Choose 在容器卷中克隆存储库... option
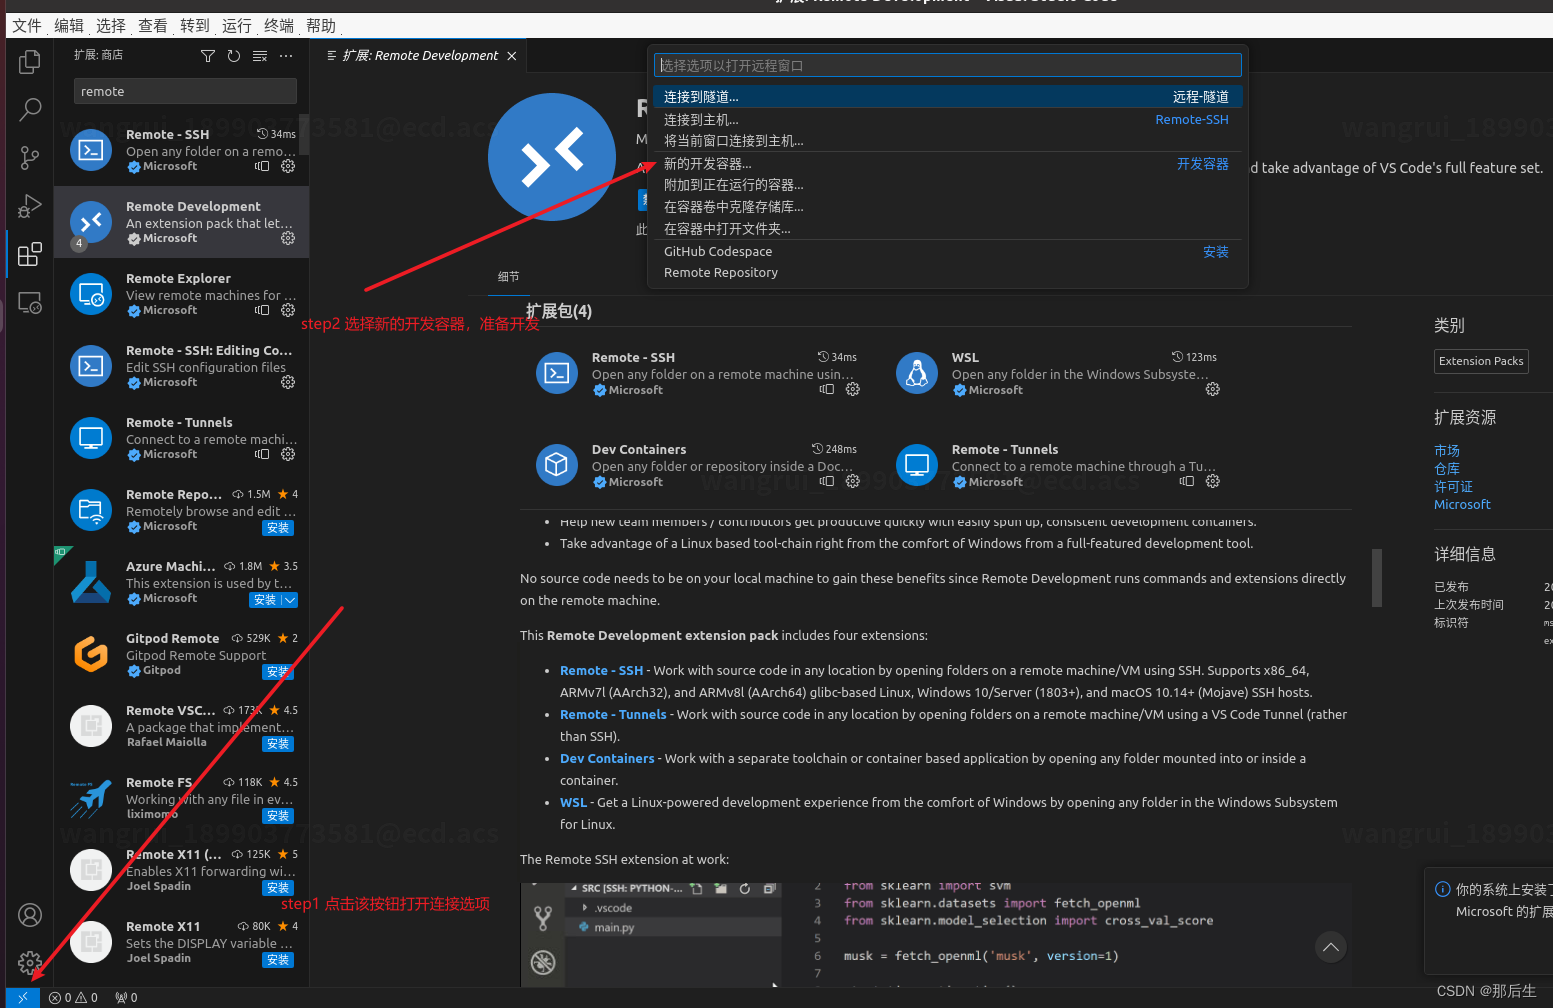Viewport: 1553px width, 1008px height. [x=948, y=207]
